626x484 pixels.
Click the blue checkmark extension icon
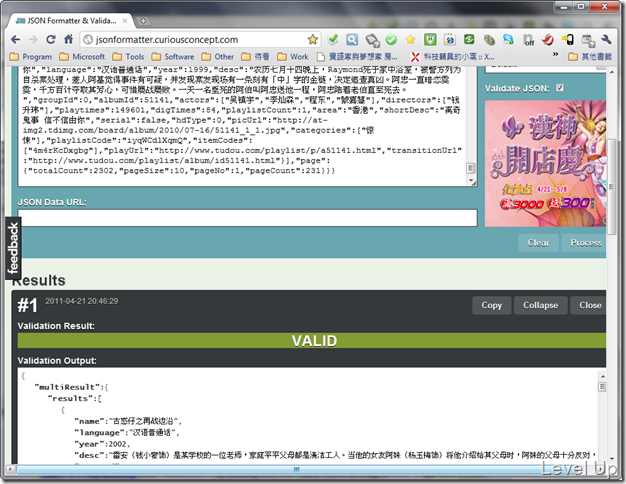click(333, 40)
